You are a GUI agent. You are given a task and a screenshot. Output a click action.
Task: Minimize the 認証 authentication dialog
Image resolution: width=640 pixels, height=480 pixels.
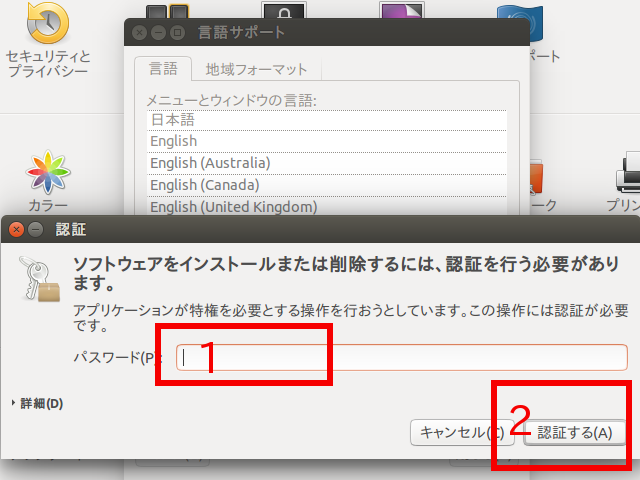[x=35, y=230]
